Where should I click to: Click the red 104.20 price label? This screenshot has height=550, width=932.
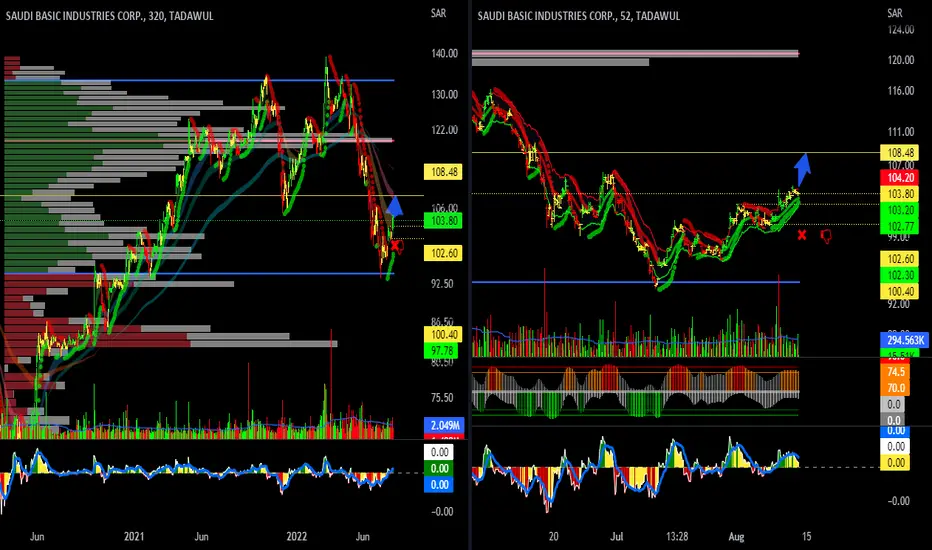(x=900, y=177)
